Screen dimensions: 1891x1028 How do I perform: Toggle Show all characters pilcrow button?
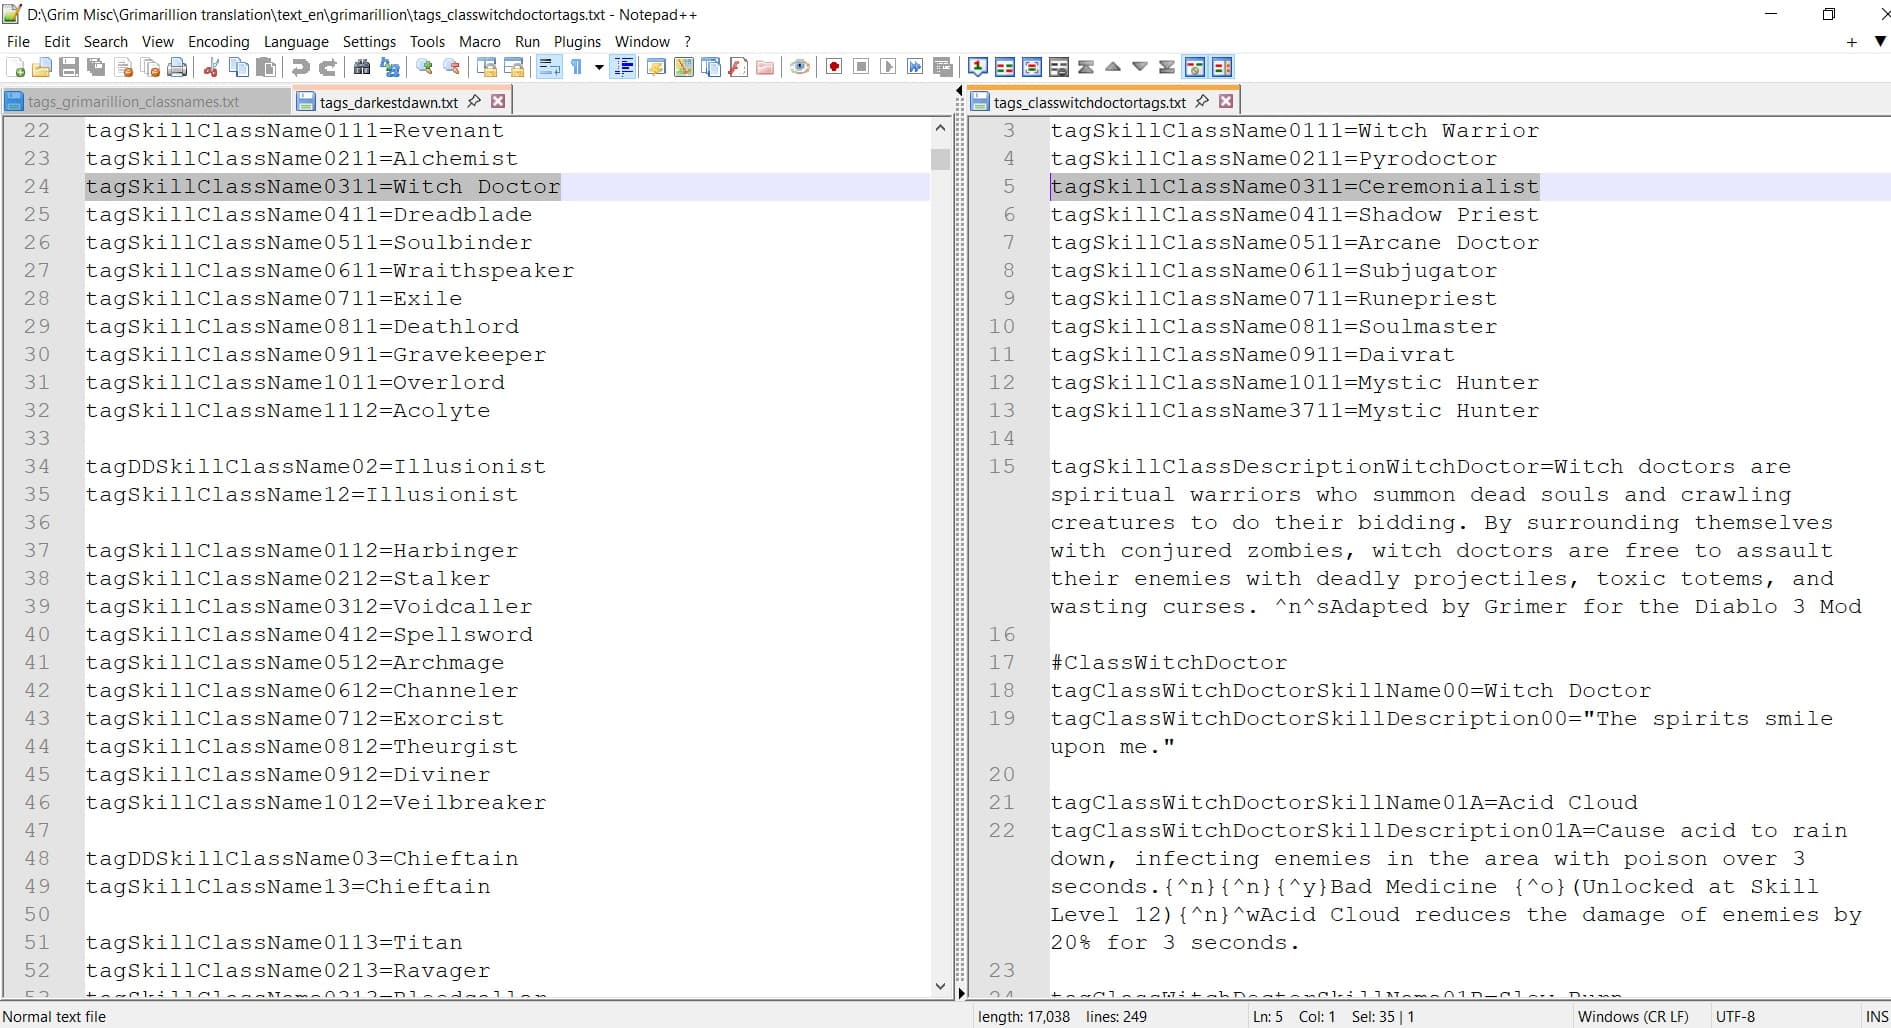(x=577, y=67)
